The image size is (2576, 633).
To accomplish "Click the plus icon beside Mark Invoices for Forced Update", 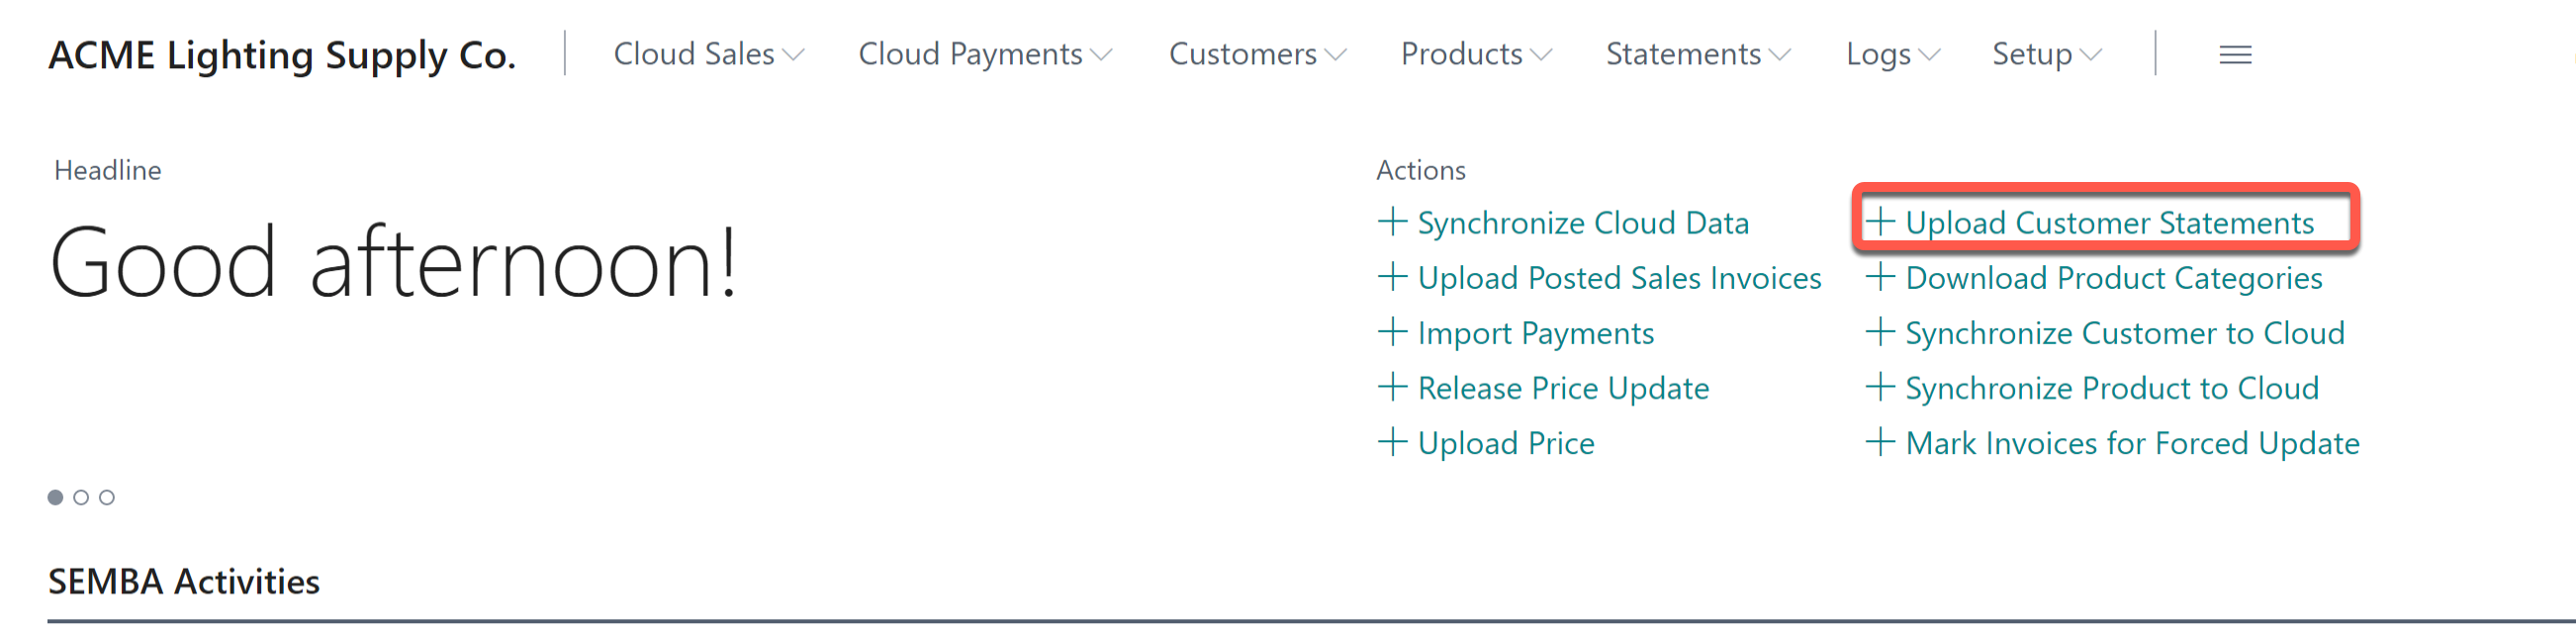I will [x=1884, y=443].
